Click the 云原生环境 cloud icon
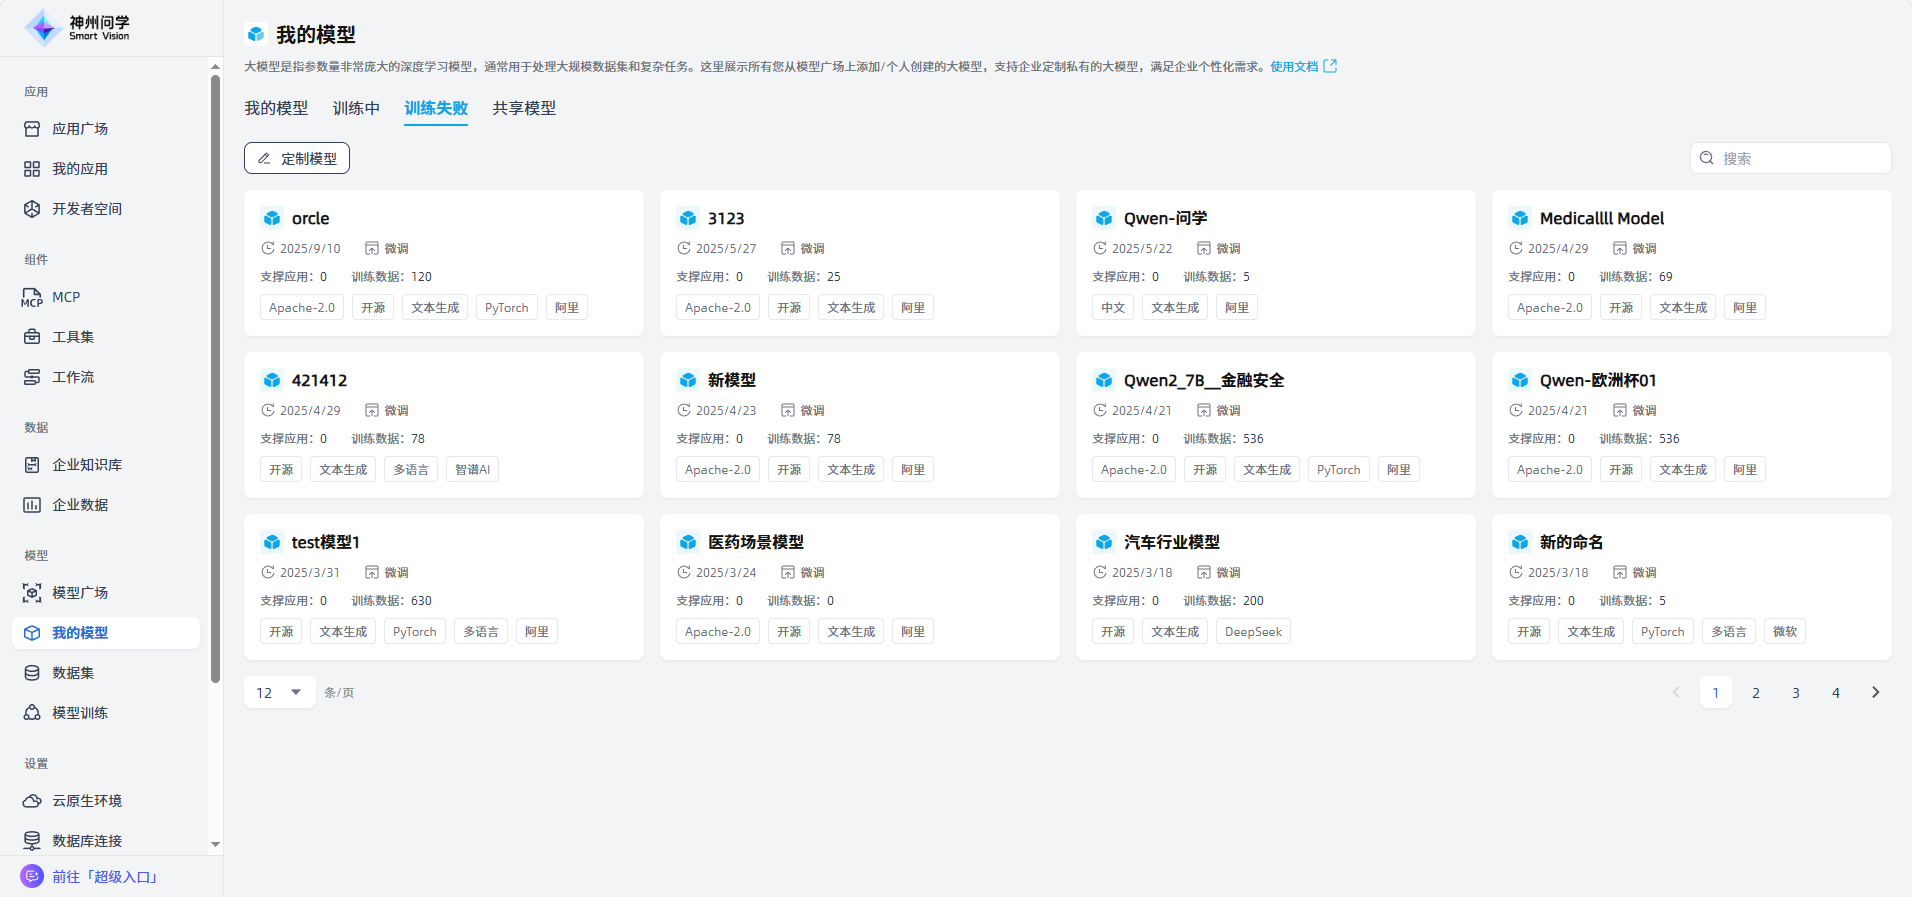Viewport: 1912px width, 897px height. click(x=32, y=801)
